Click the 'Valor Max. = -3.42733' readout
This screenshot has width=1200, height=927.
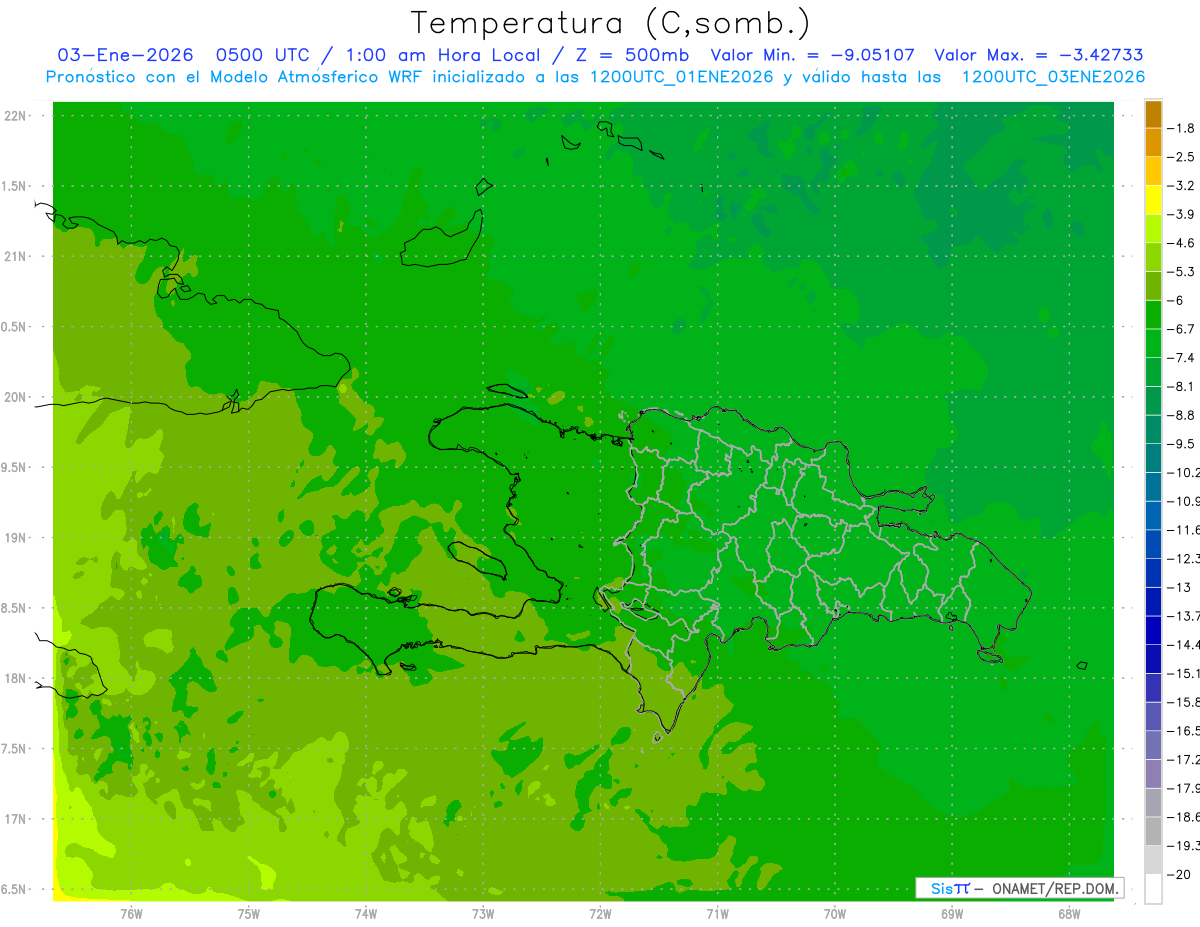1038,55
